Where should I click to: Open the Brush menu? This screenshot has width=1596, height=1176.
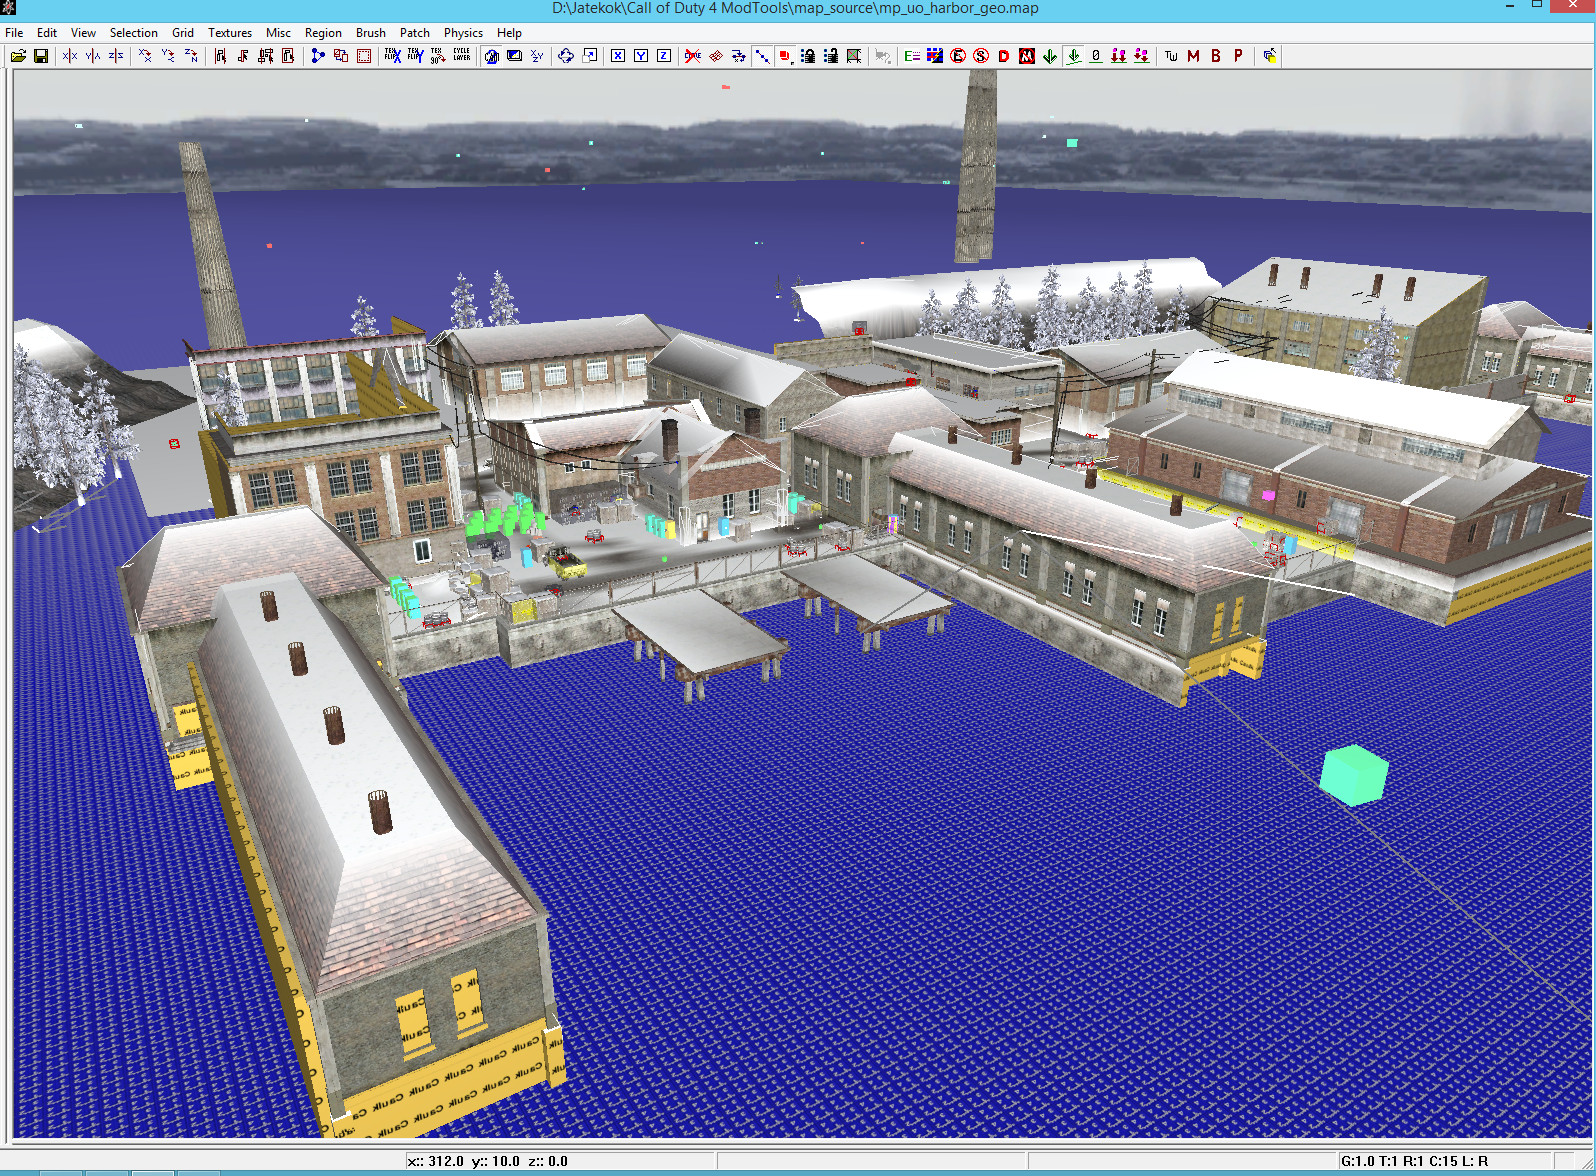coord(371,33)
